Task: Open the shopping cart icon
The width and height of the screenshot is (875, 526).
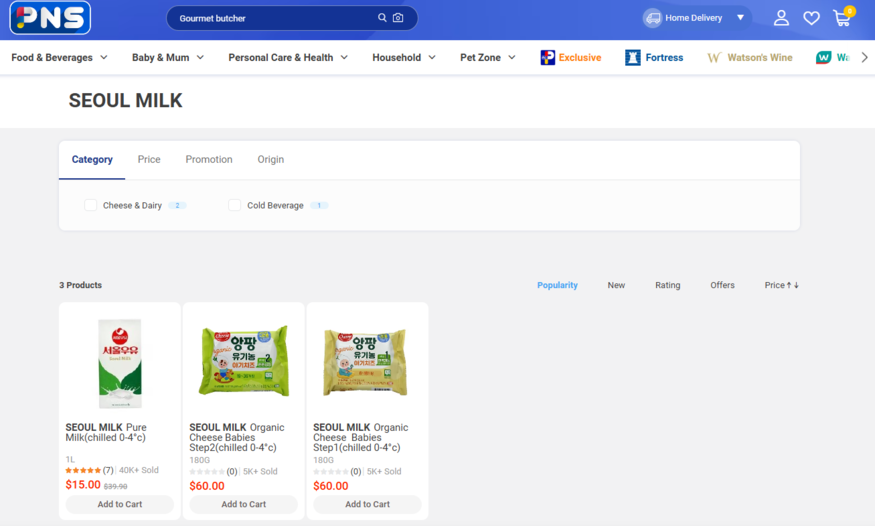Action: 842,18
